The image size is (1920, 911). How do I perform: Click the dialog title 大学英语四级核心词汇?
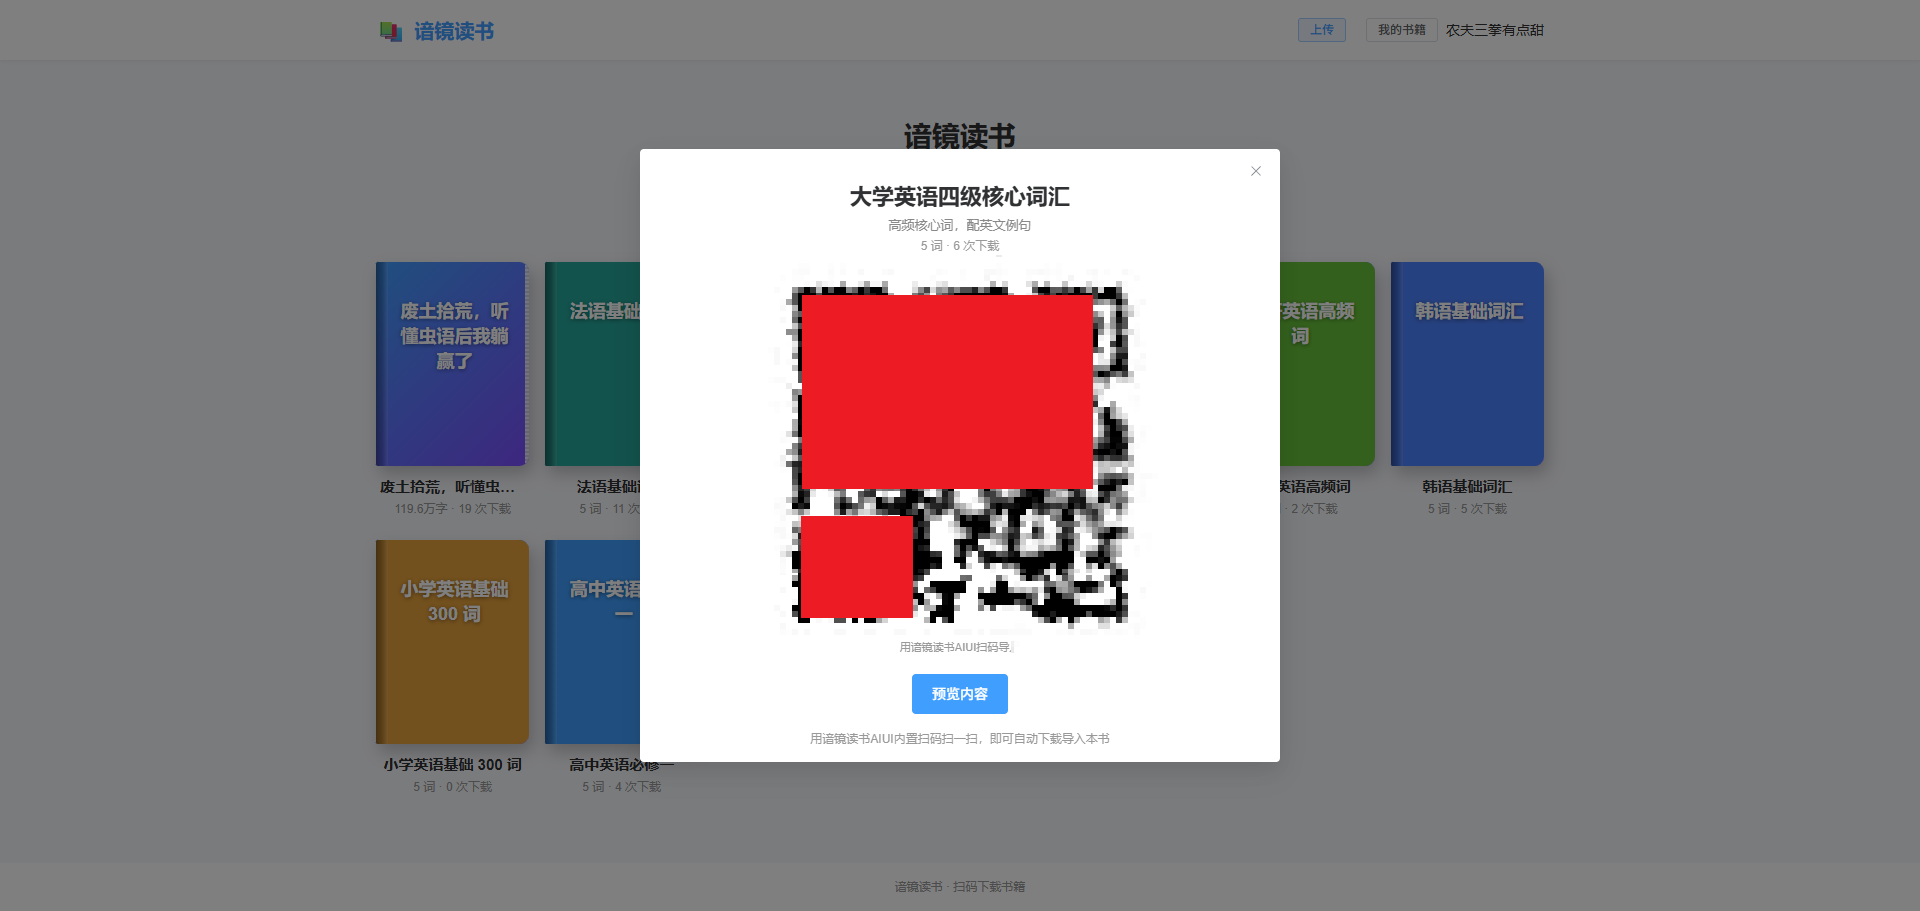pos(960,197)
